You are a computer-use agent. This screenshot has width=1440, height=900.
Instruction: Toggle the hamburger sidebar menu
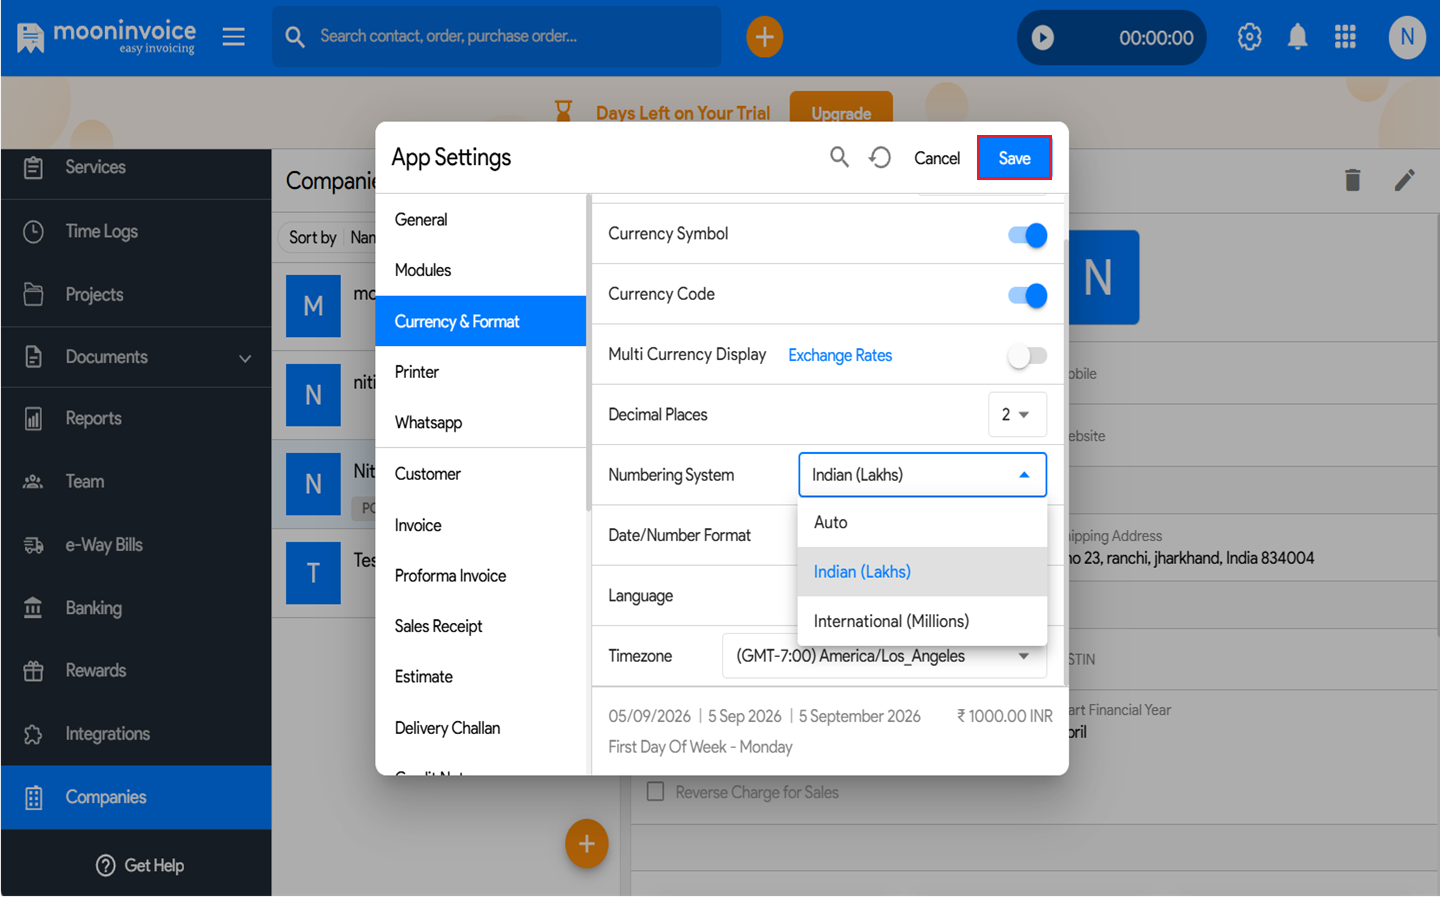[x=234, y=37]
